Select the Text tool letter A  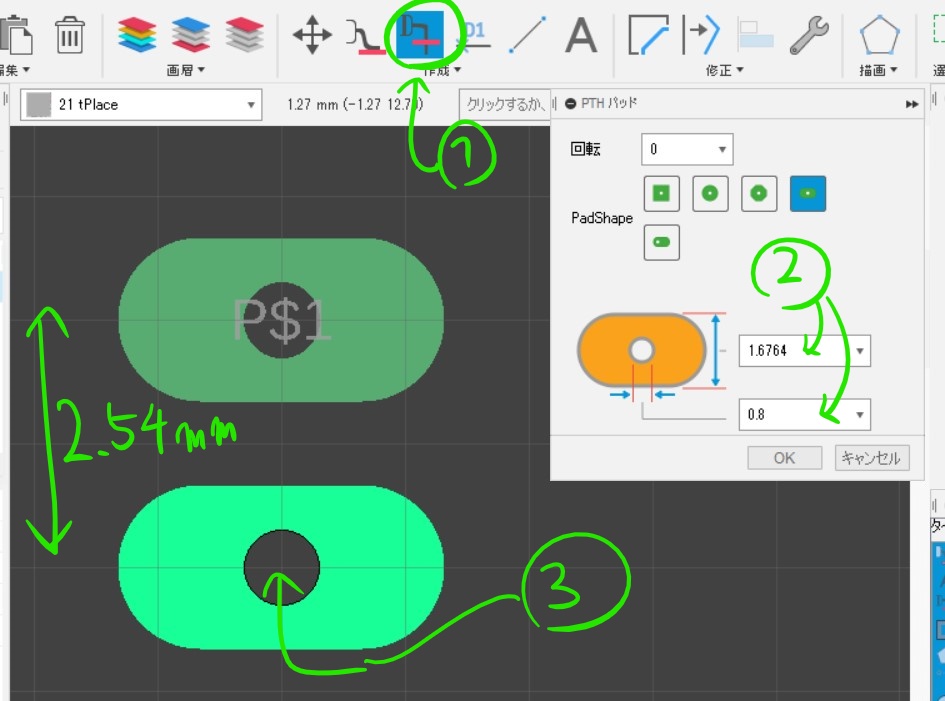581,35
